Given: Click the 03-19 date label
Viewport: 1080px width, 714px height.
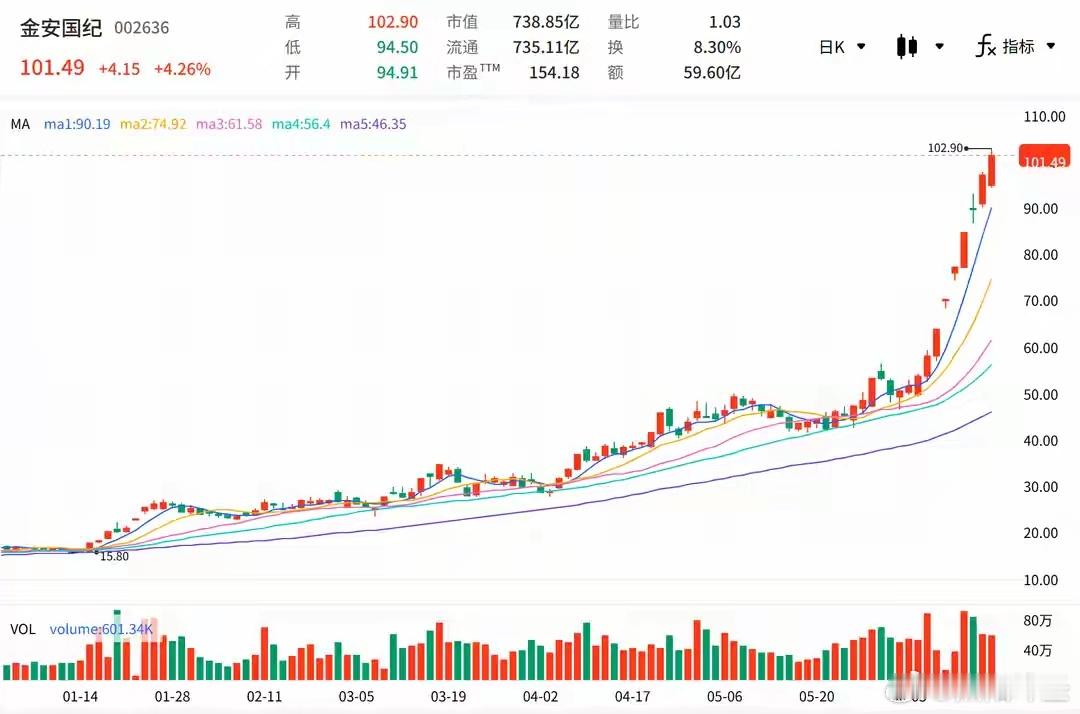Looking at the screenshot, I should 448,697.
